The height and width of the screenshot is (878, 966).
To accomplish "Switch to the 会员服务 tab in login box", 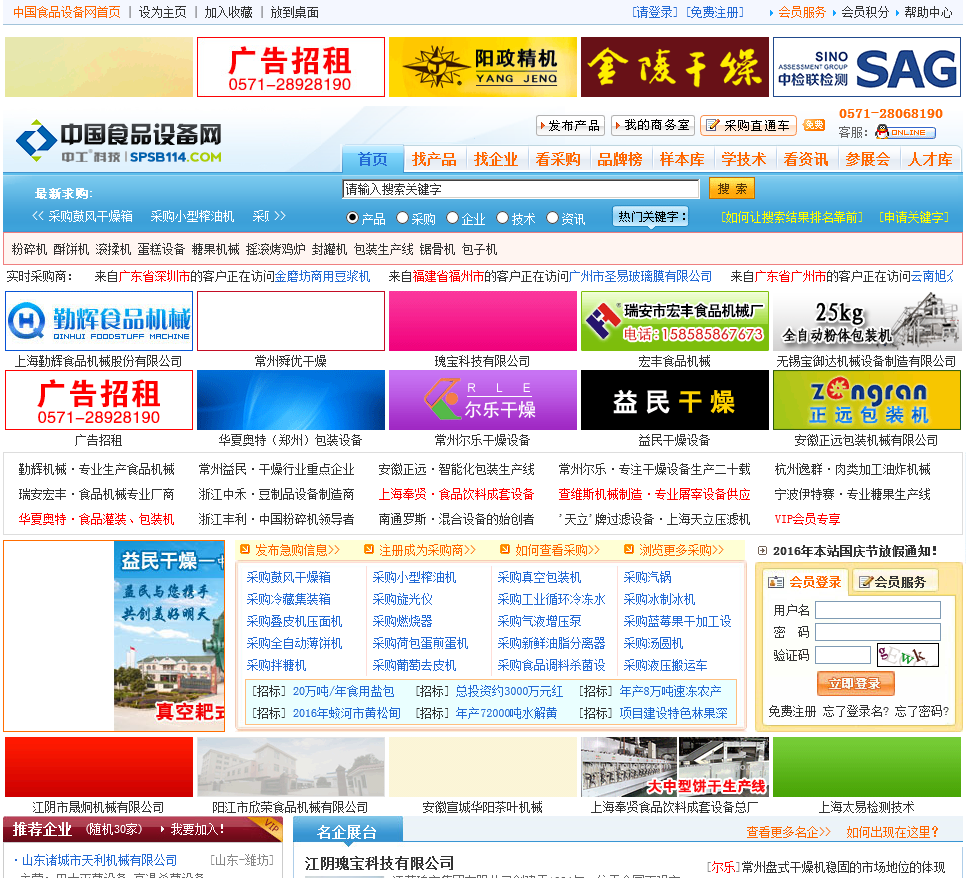I will coord(893,582).
